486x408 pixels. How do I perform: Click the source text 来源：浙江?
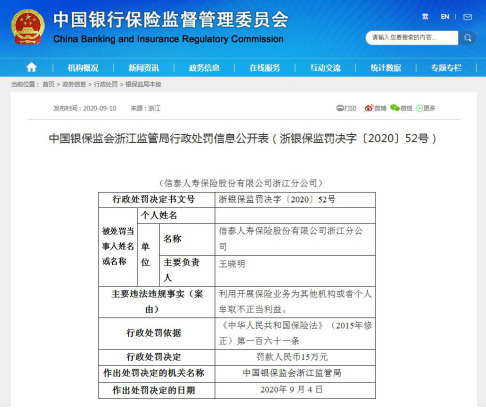[145, 108]
